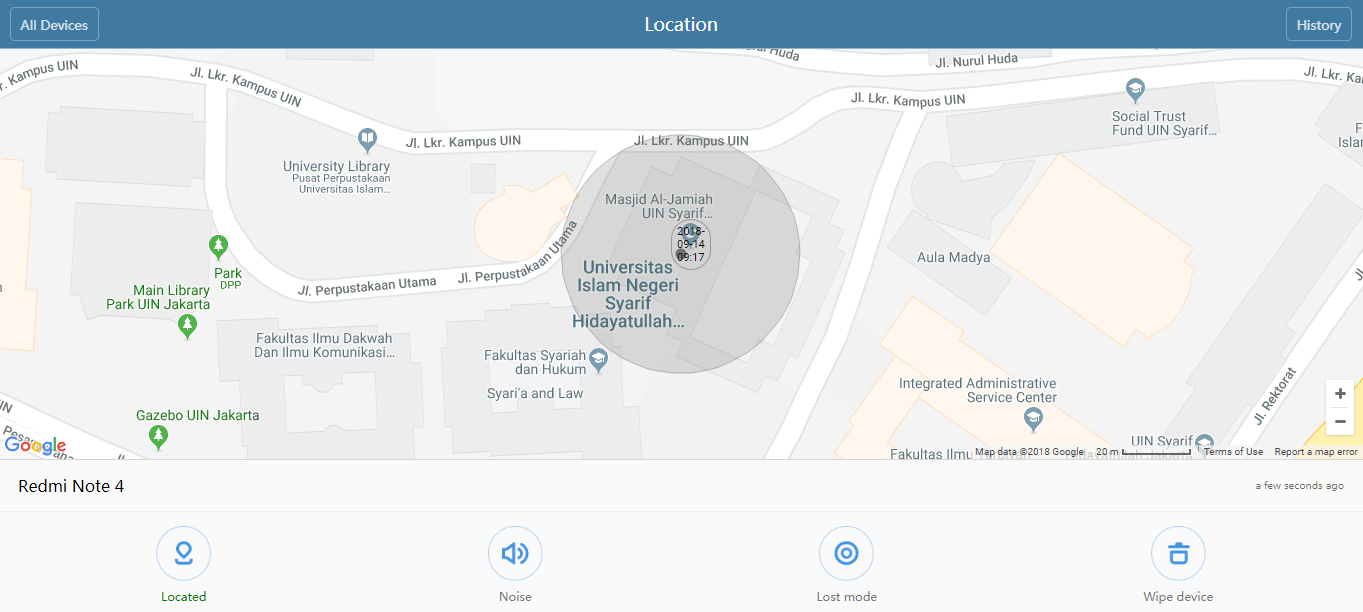Click the Fakultas Syariah dan Hukum marker
The width and height of the screenshot is (1363, 612).
pos(599,360)
